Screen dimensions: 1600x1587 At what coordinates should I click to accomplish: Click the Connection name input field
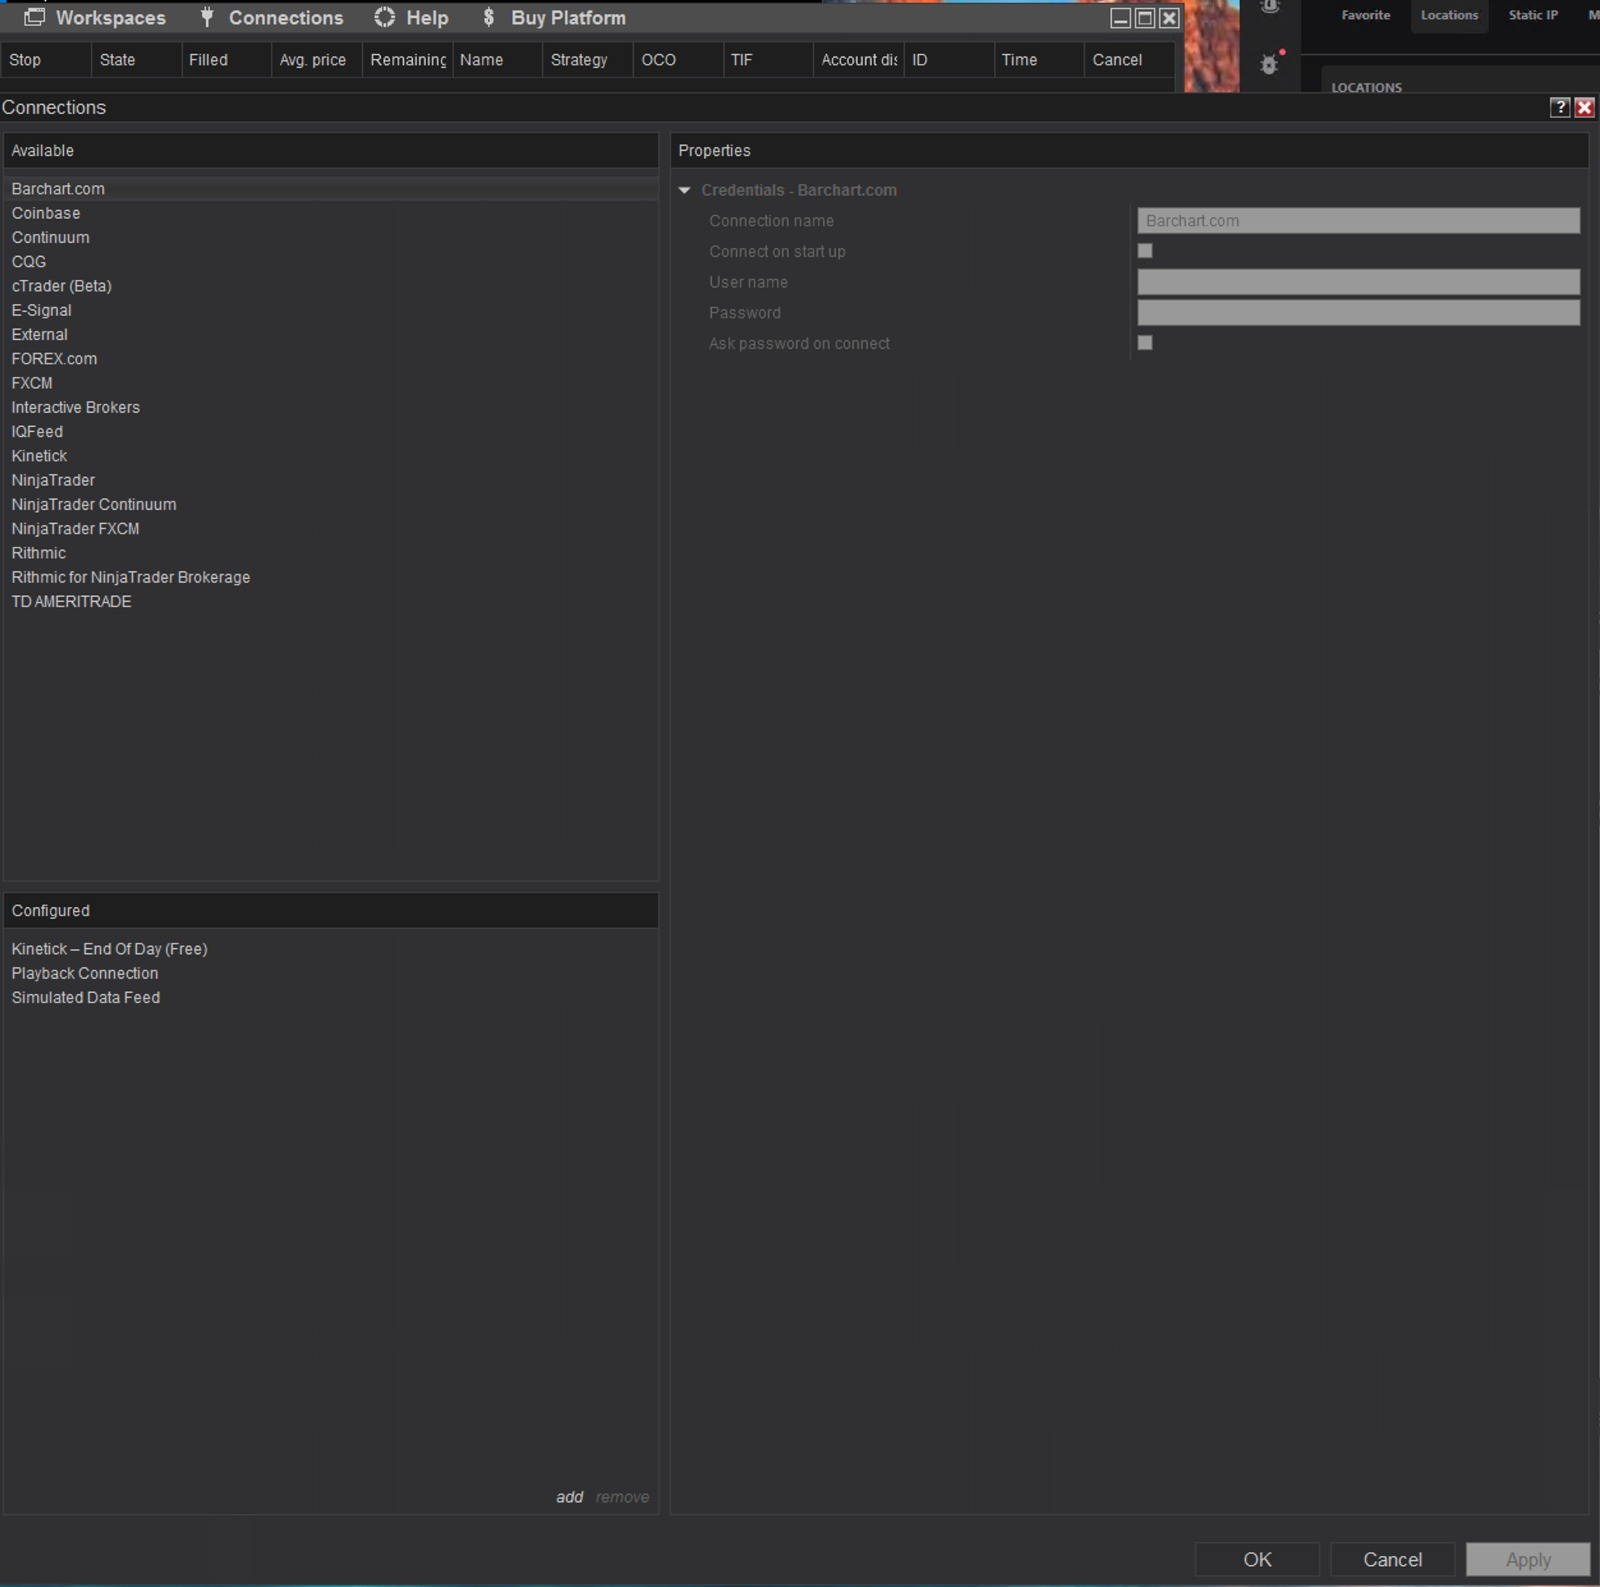coord(1358,221)
